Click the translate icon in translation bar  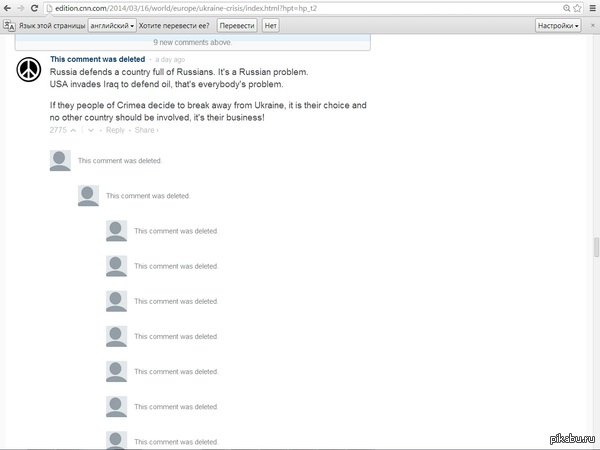click(x=9, y=25)
